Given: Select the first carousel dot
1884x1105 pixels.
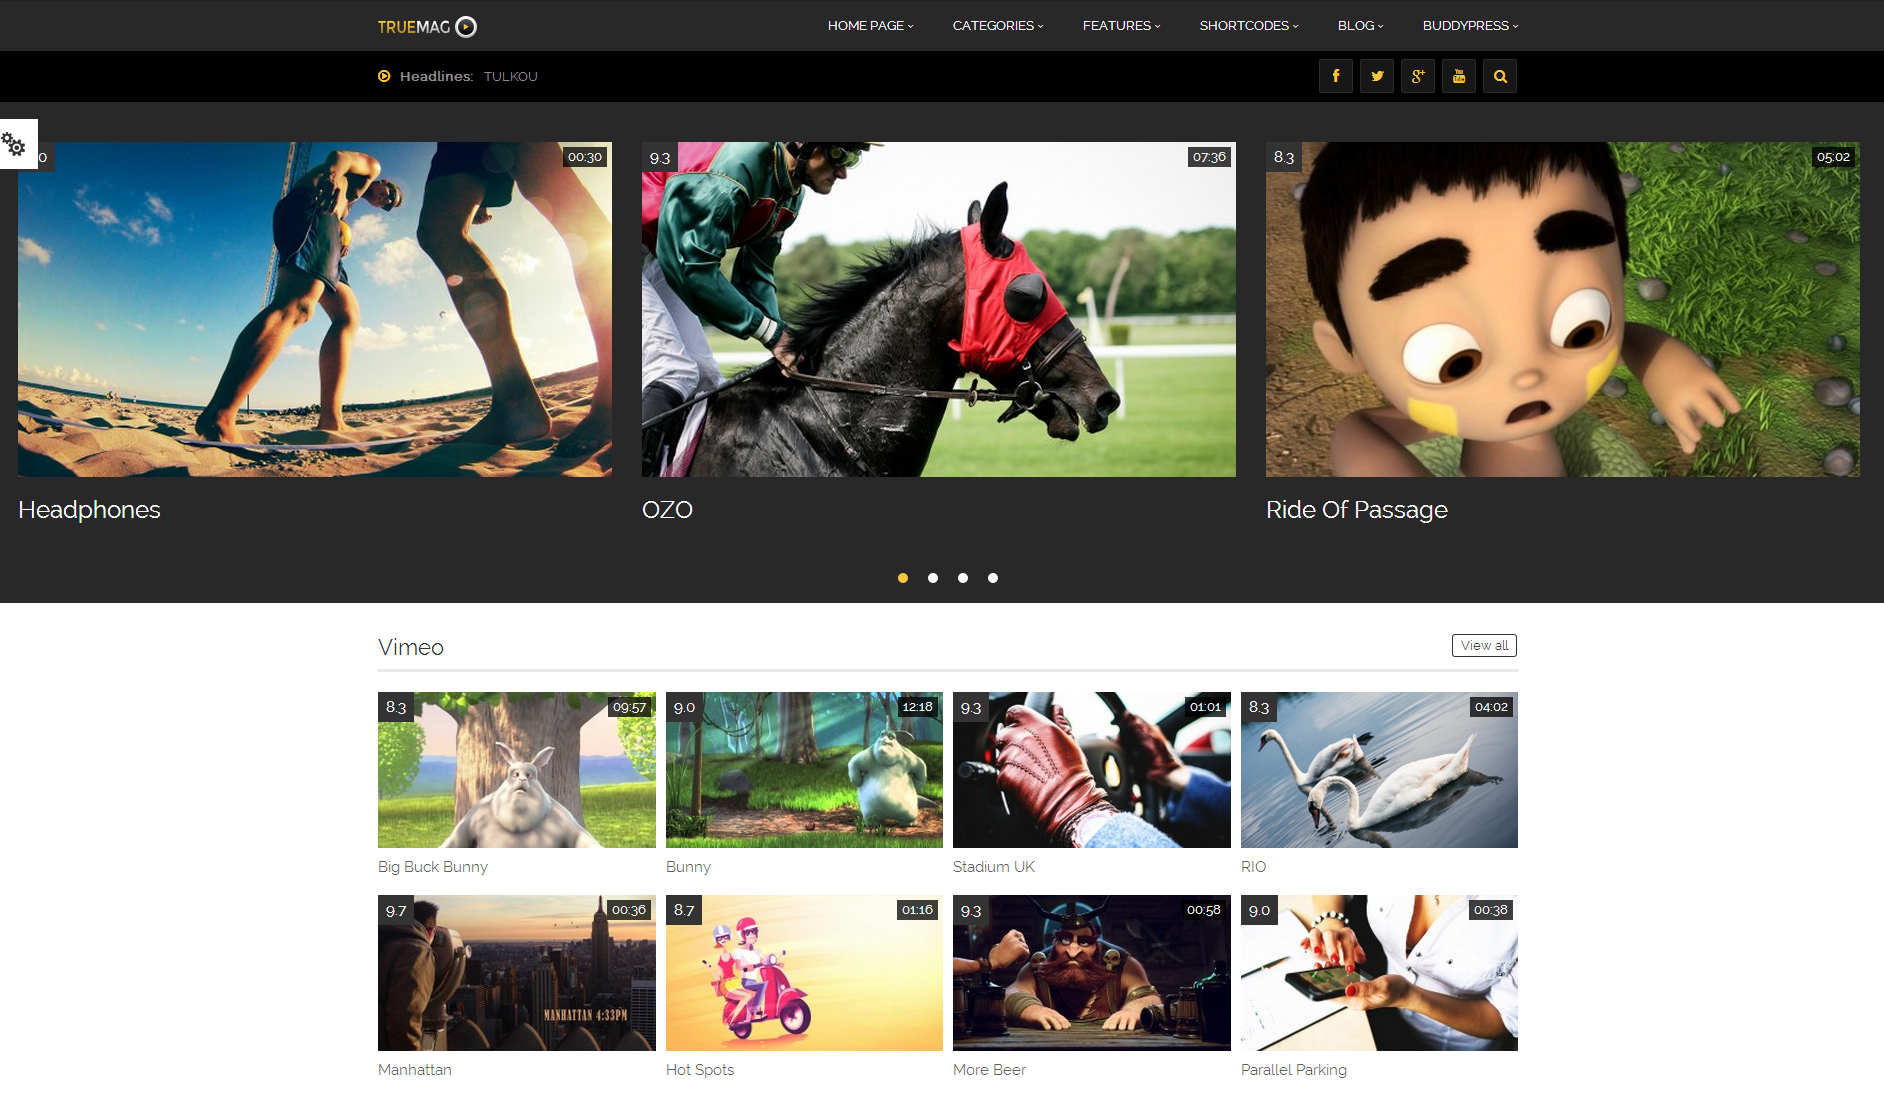Looking at the screenshot, I should tap(903, 578).
